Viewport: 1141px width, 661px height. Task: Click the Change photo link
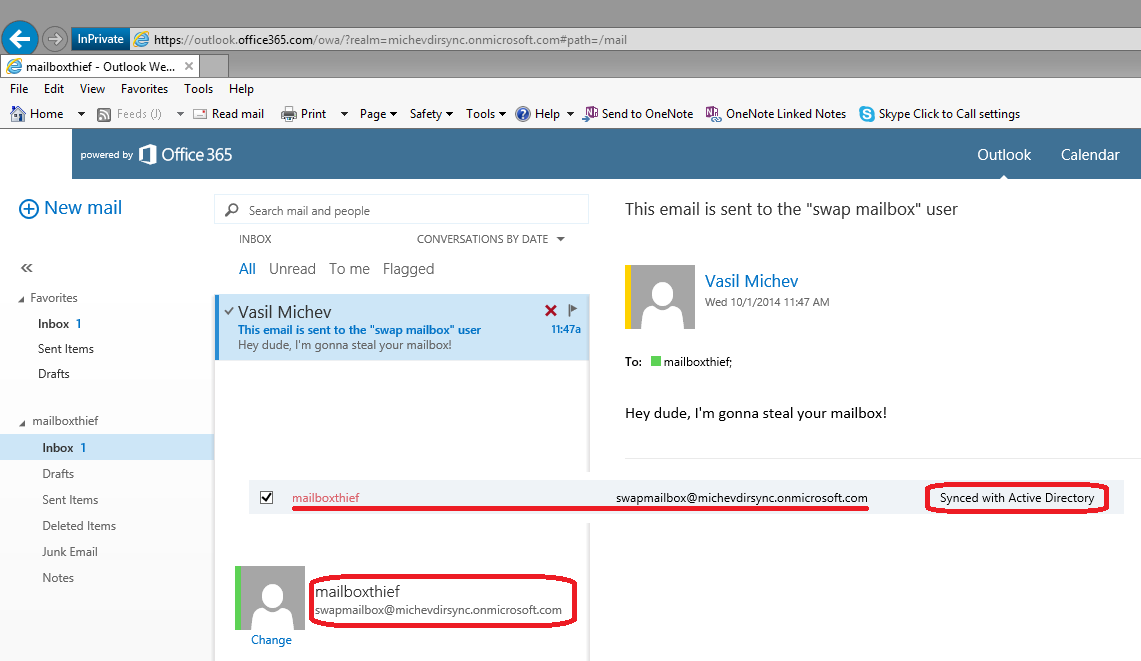[x=271, y=640]
